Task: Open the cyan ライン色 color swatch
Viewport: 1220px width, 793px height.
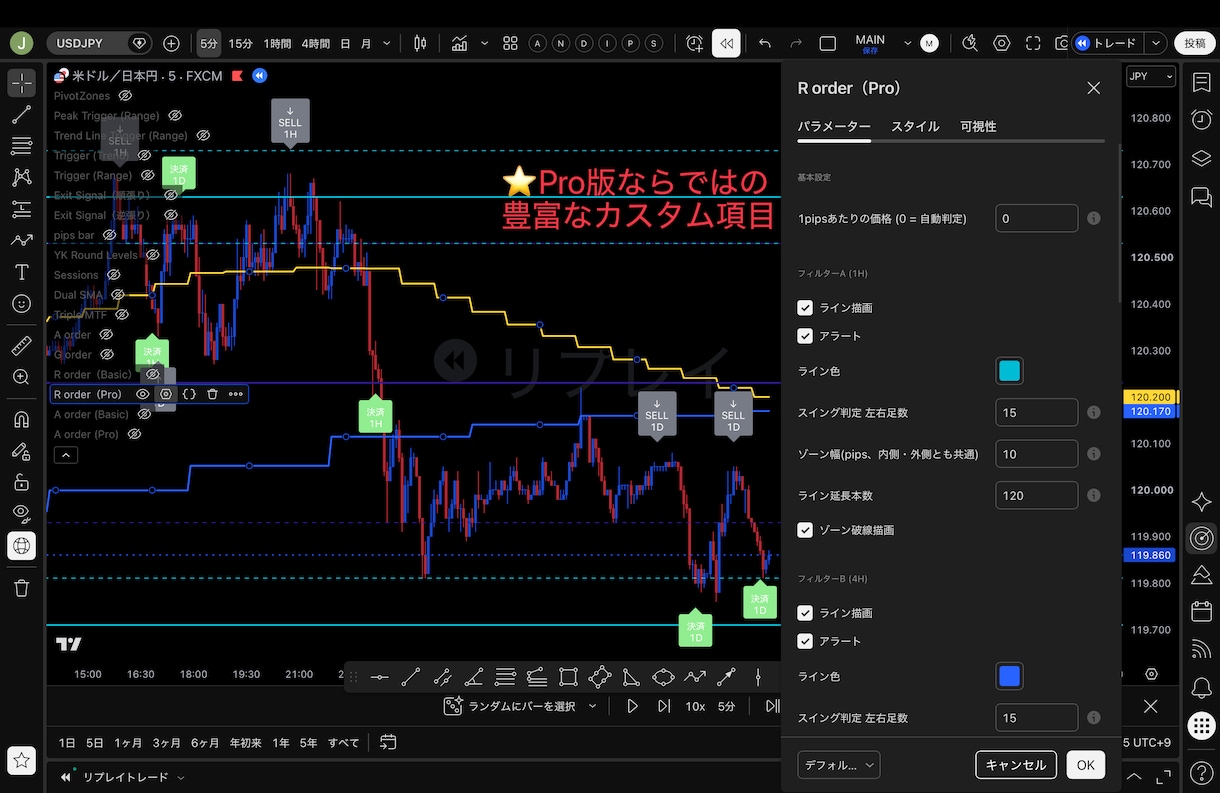Action: [x=1009, y=371]
